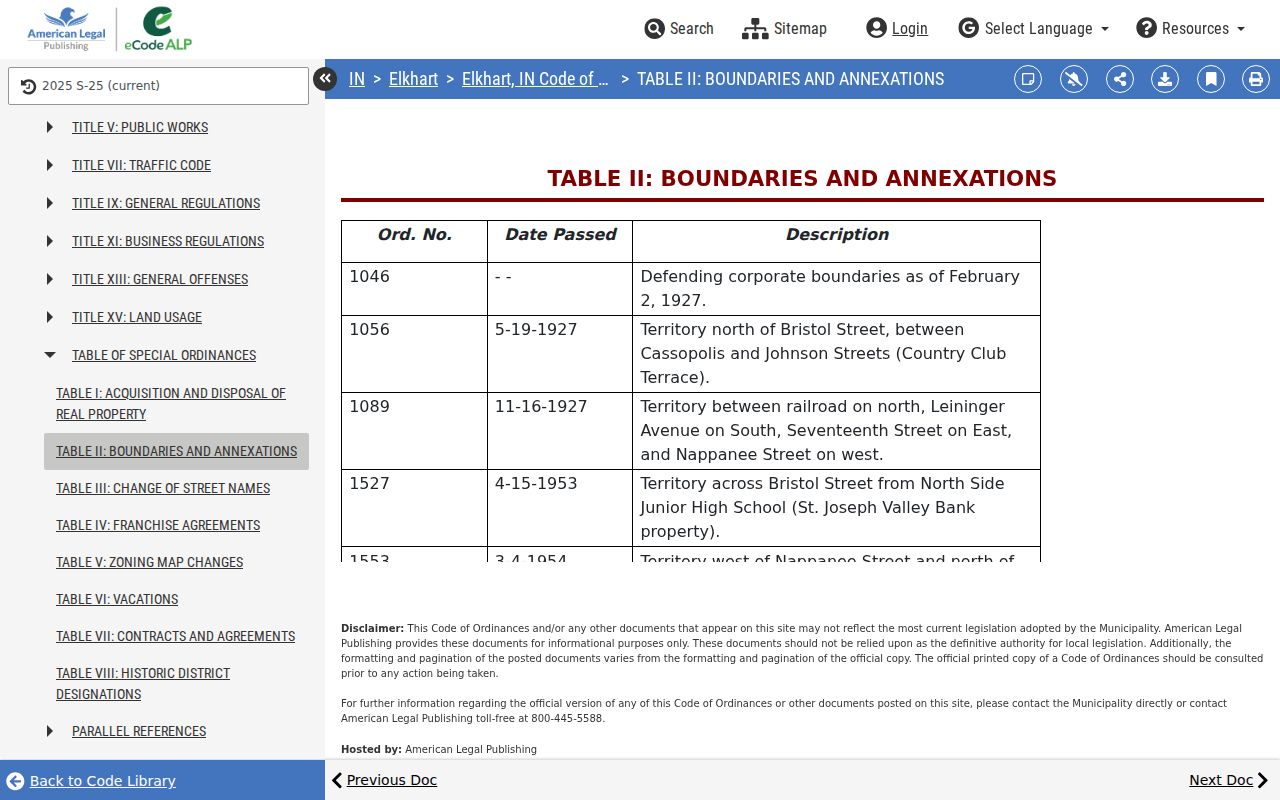1280x800 pixels.
Task: Open the Search tool
Action: pos(679,28)
